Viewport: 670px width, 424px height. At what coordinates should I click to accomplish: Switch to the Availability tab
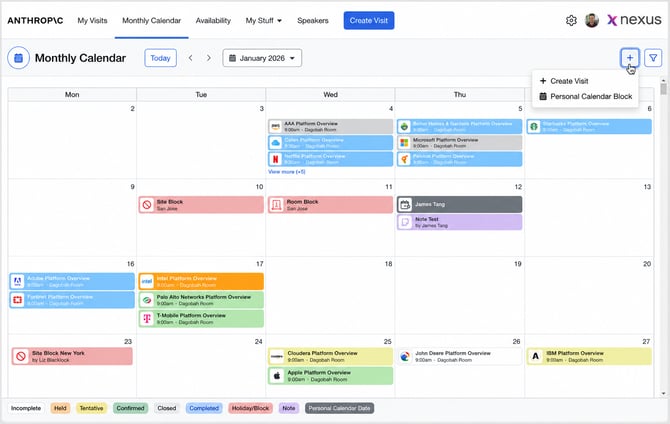[213, 21]
